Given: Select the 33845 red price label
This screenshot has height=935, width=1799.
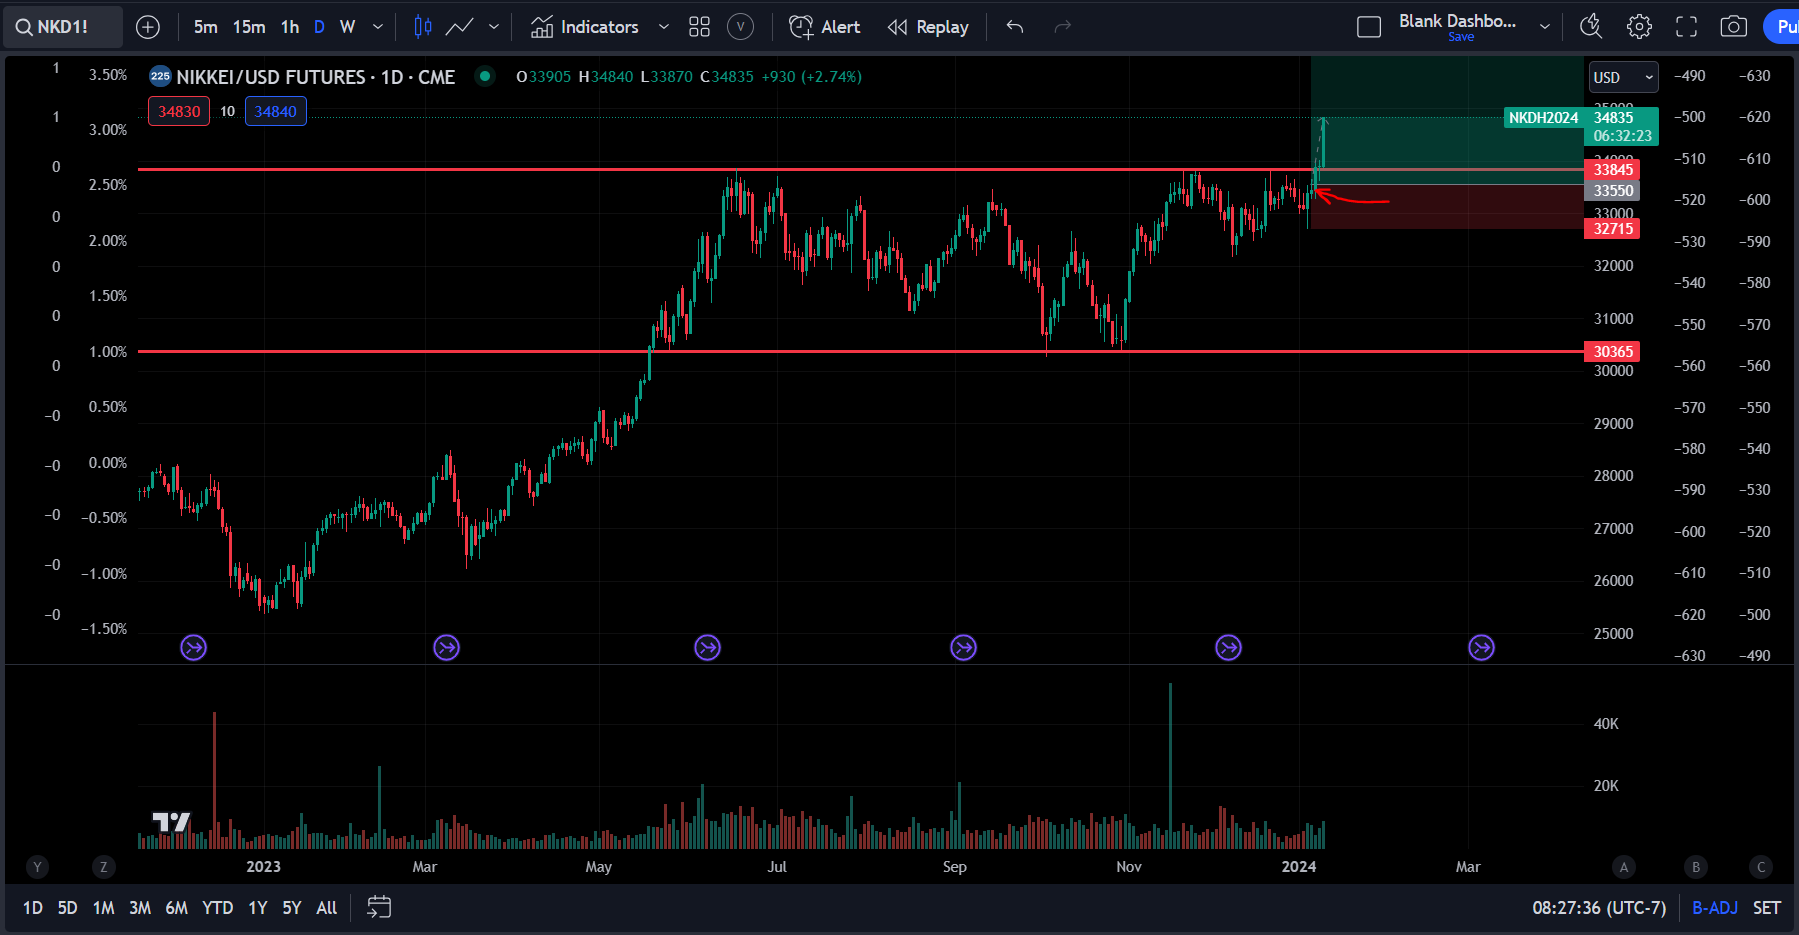Looking at the screenshot, I should point(1612,170).
